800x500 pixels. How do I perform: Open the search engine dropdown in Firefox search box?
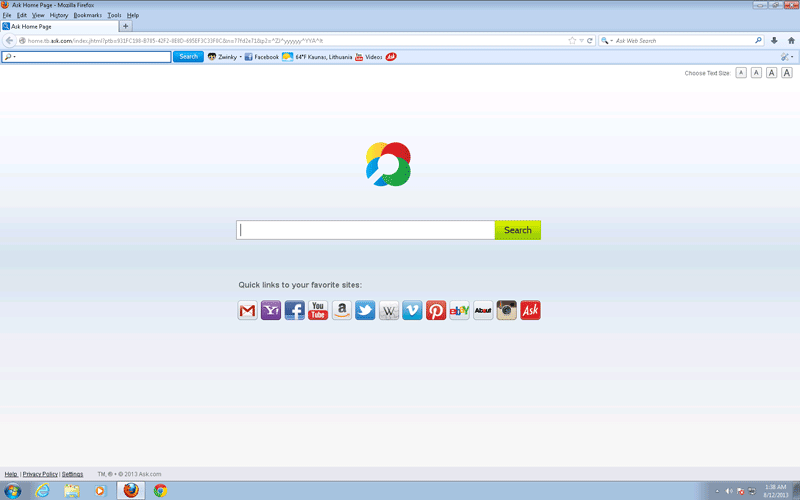607,41
